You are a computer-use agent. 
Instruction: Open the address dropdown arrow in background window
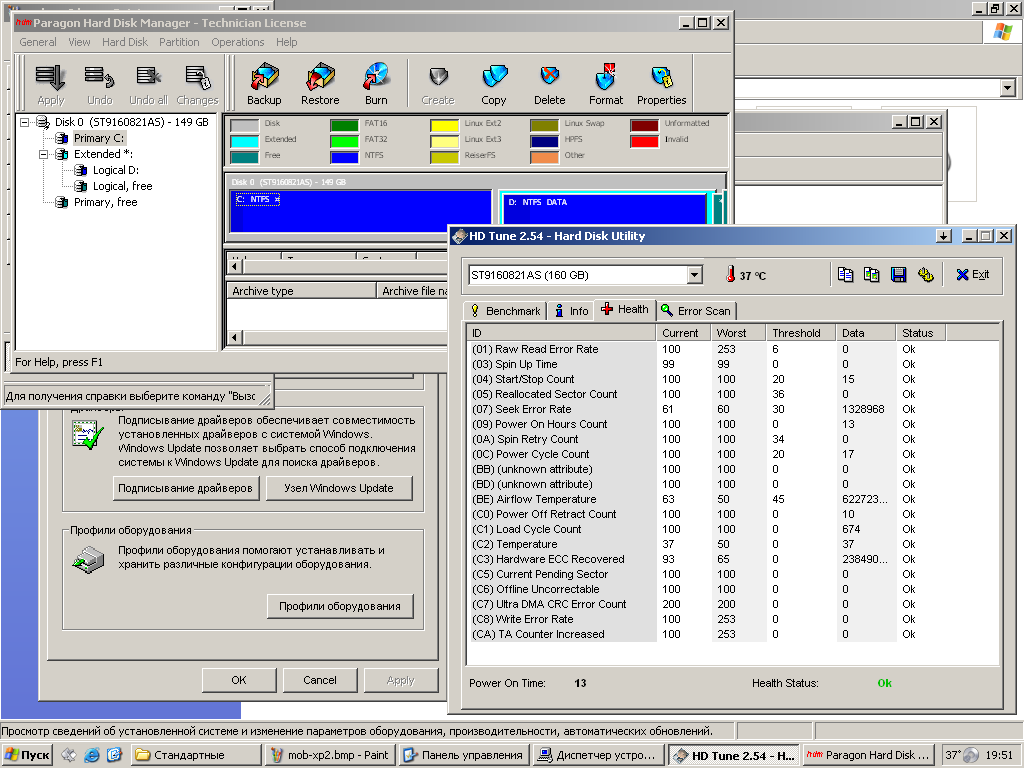[x=1008, y=87]
